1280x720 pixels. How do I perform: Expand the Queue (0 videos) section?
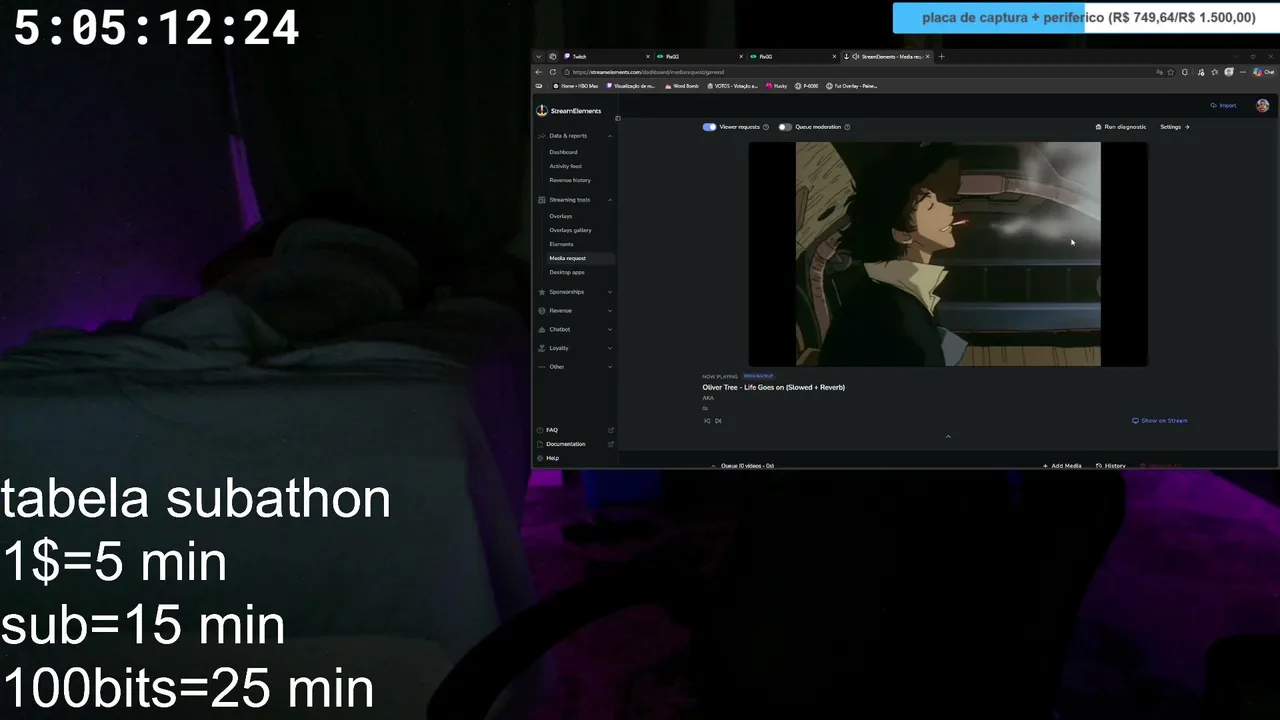[742, 466]
